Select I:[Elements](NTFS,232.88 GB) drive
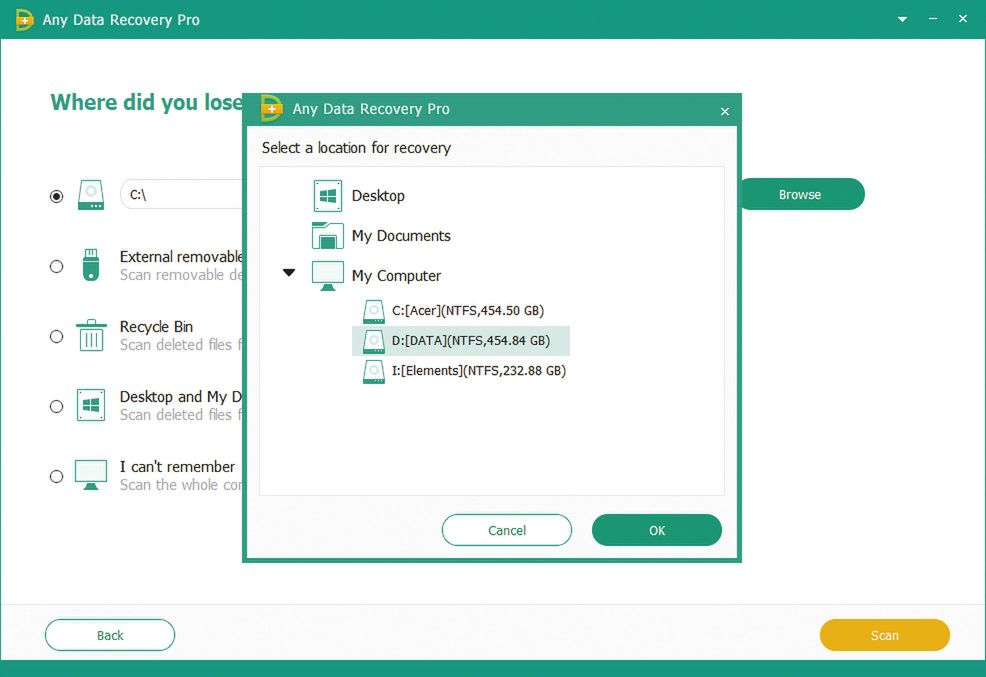The image size is (986, 677). coord(479,371)
